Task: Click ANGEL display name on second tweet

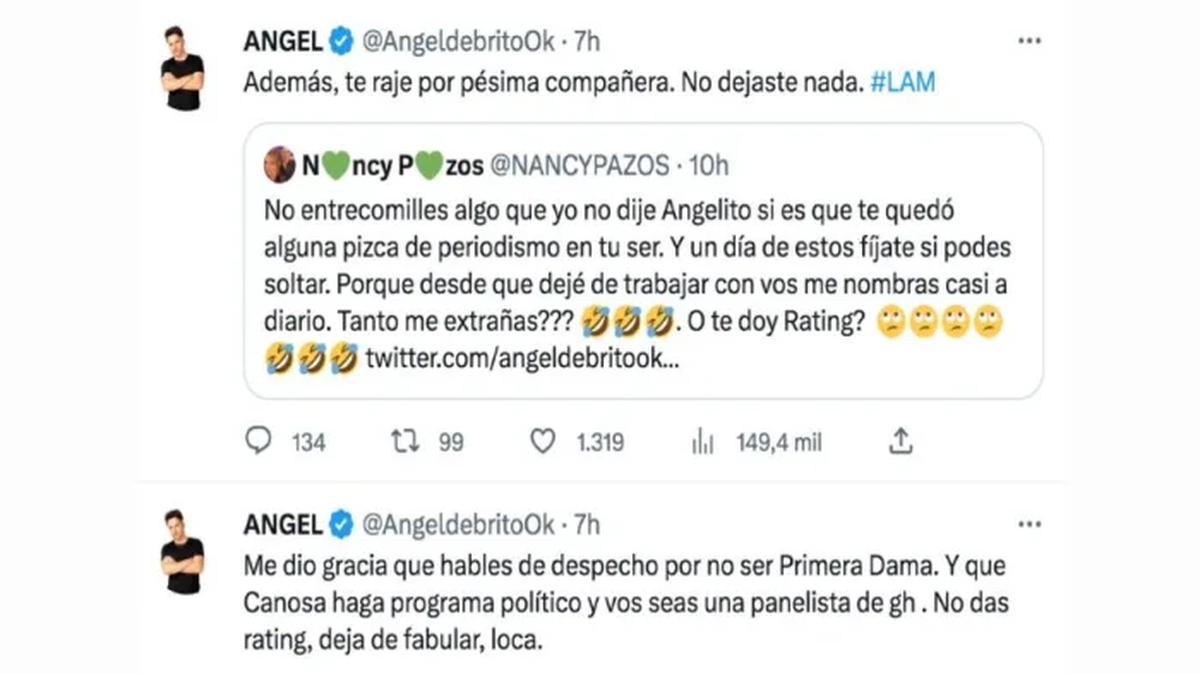Action: [283, 523]
